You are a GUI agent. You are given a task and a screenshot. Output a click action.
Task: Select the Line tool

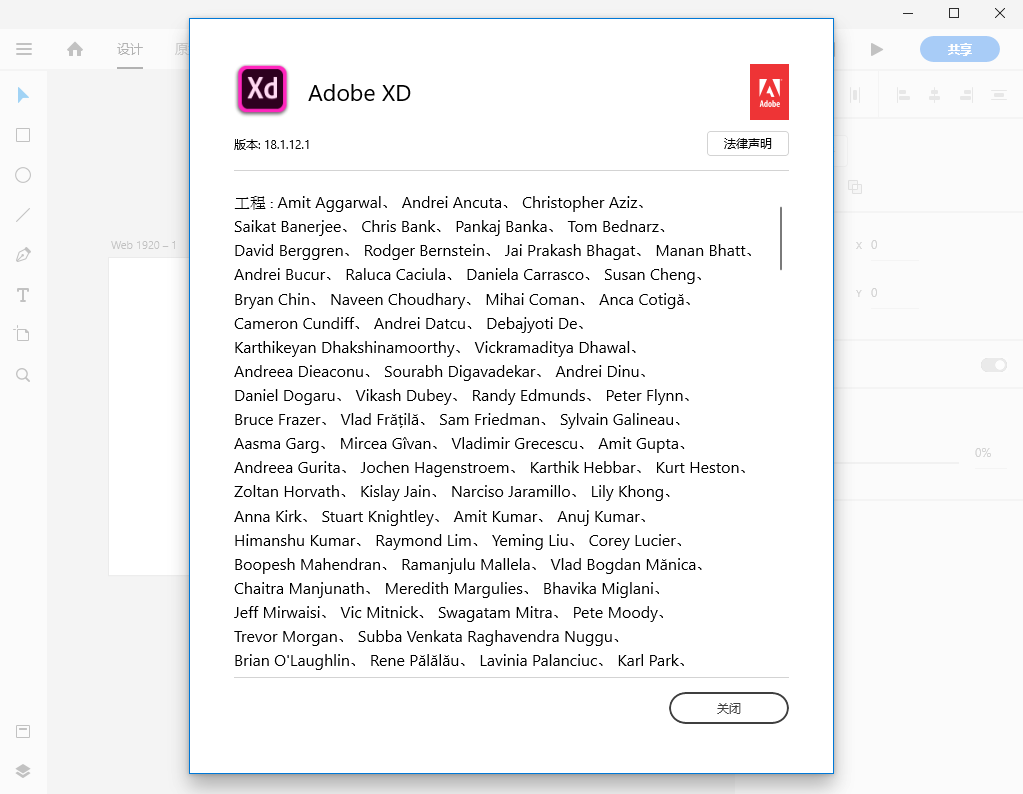[x=23, y=214]
